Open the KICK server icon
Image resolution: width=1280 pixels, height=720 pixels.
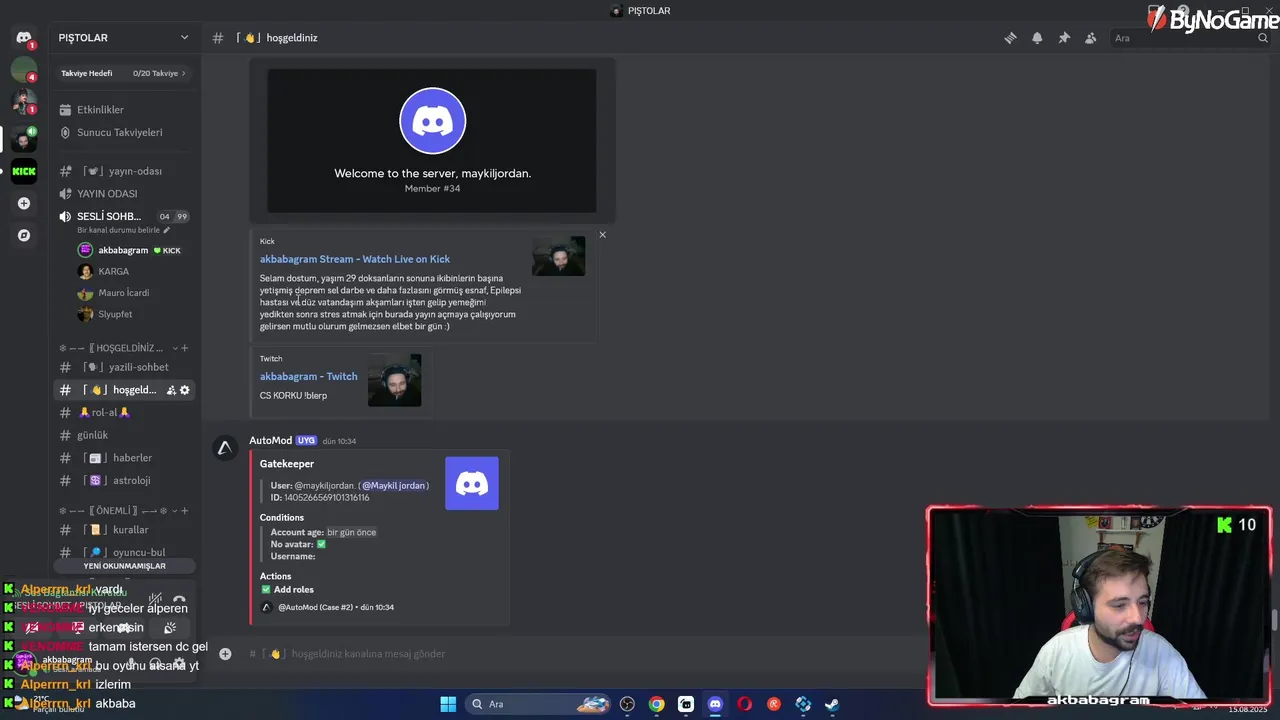(24, 171)
